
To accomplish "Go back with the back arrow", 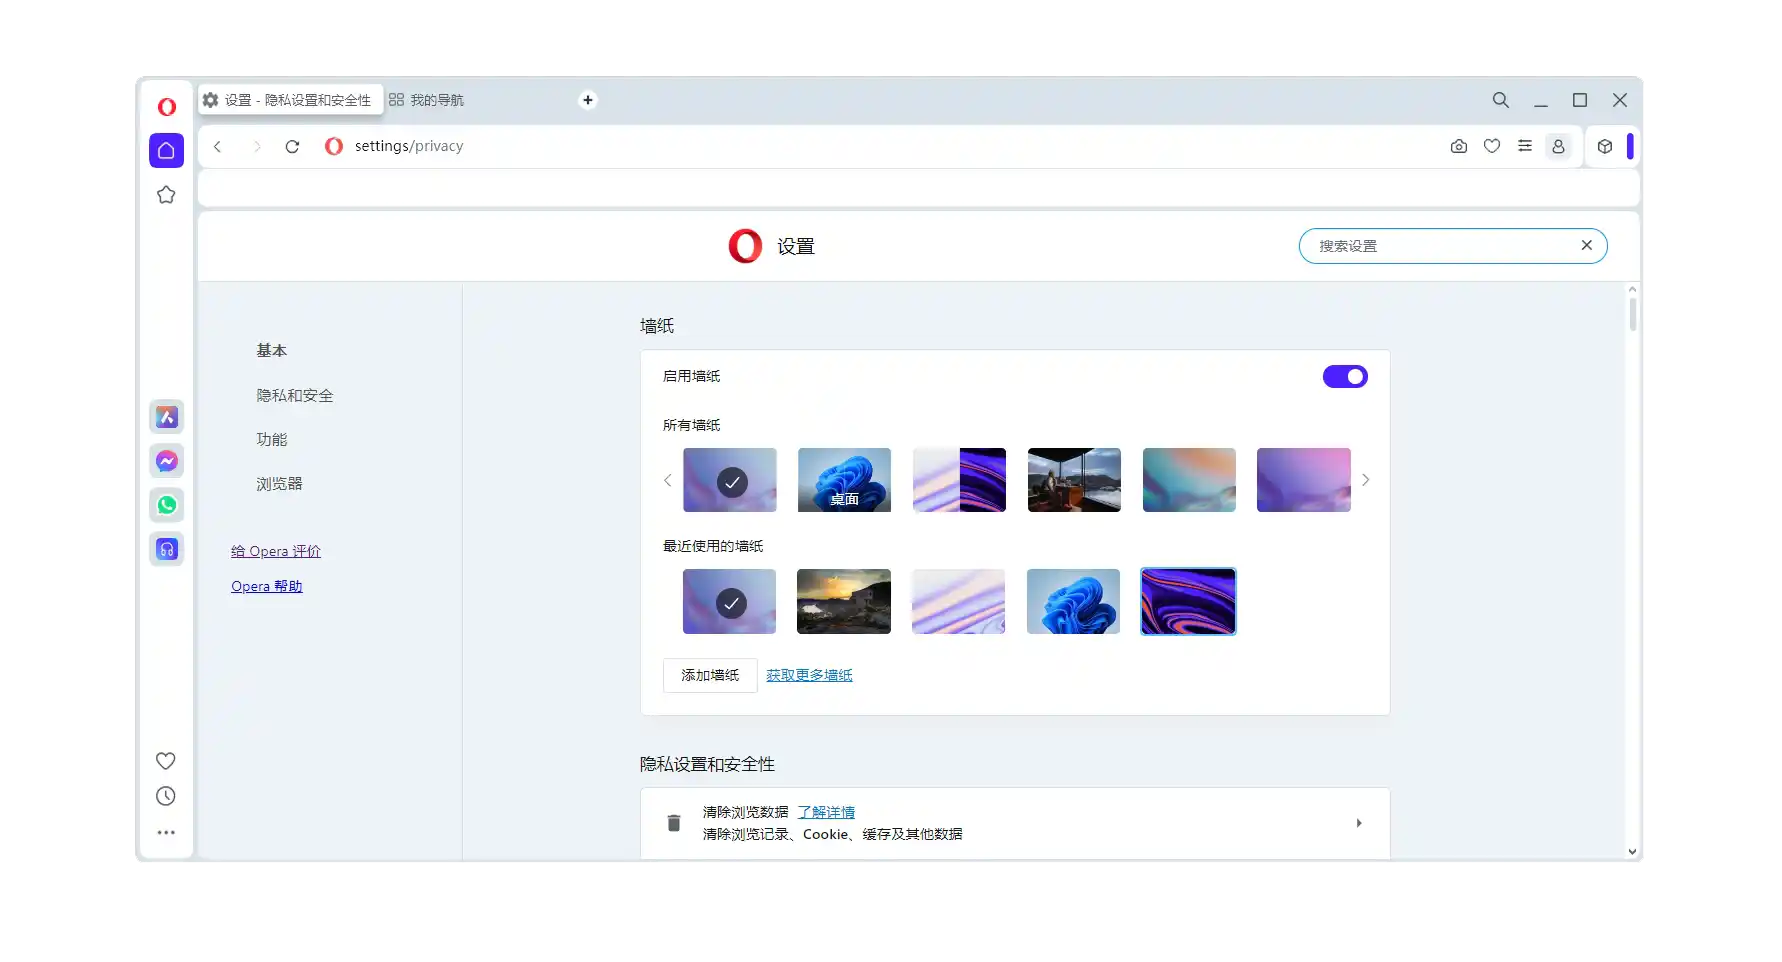I will click(217, 146).
